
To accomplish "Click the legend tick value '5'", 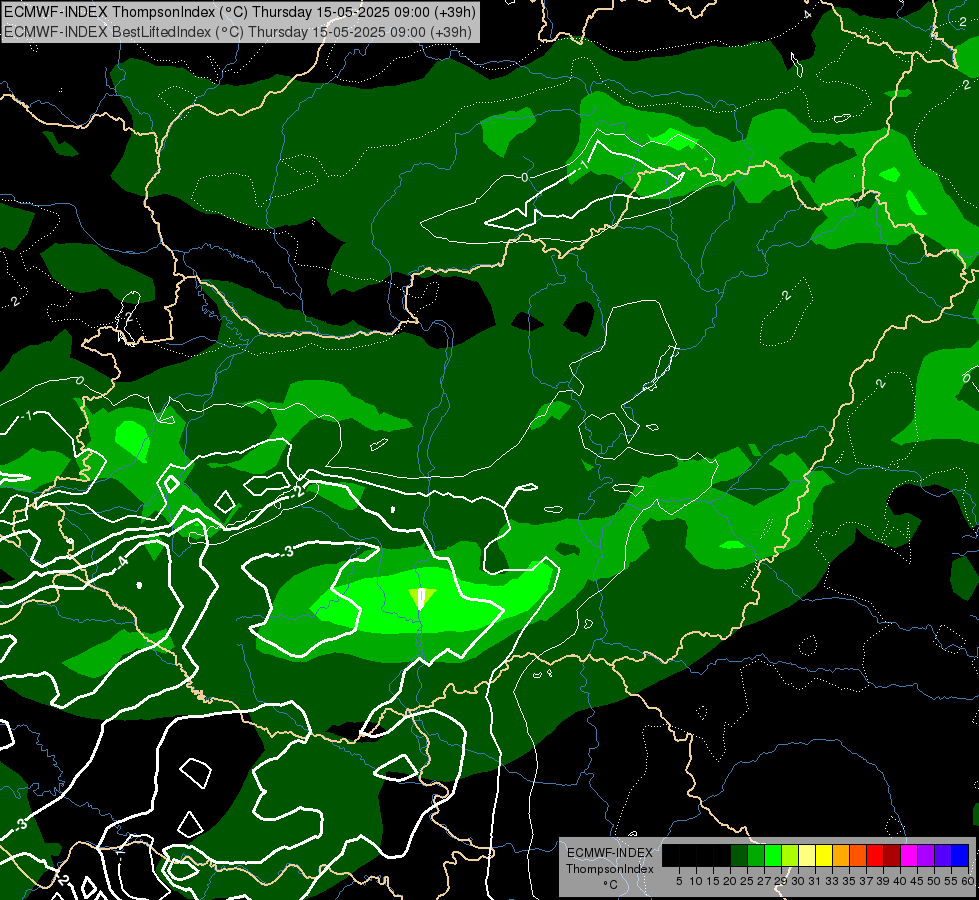I will (679, 881).
